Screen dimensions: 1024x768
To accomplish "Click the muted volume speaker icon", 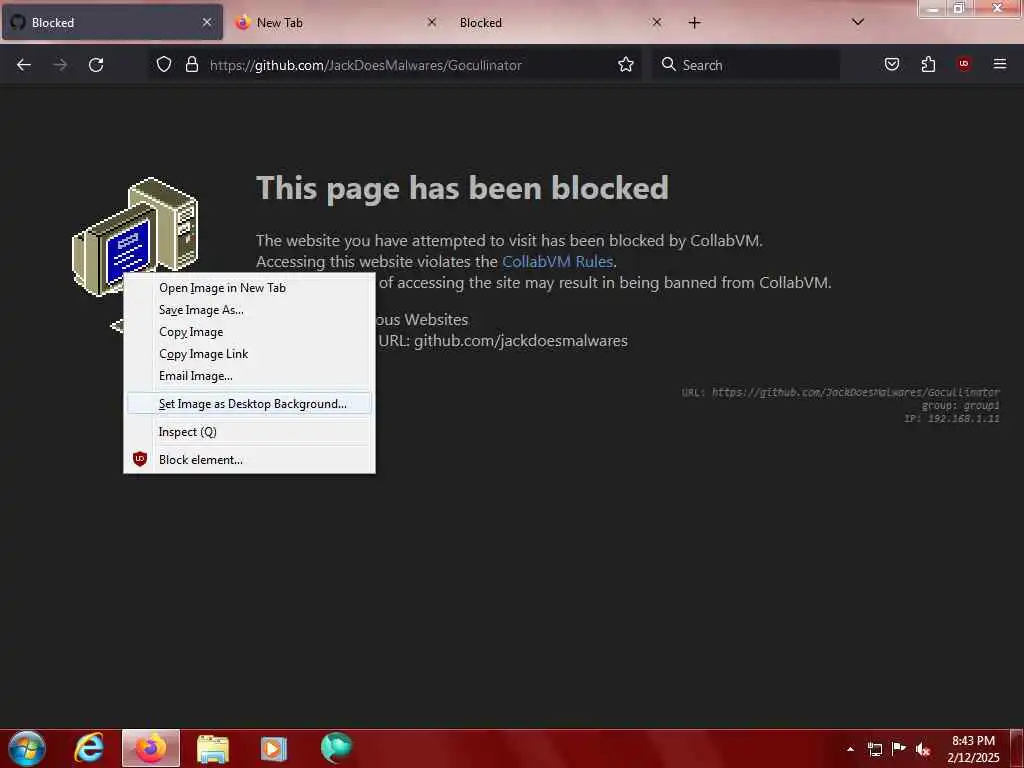I will (x=923, y=749).
